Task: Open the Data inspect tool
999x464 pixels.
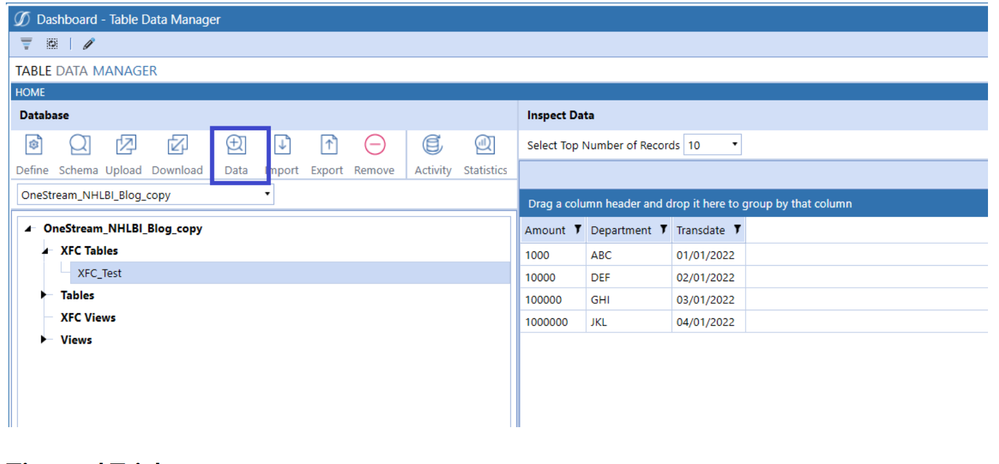Action: [x=236, y=145]
